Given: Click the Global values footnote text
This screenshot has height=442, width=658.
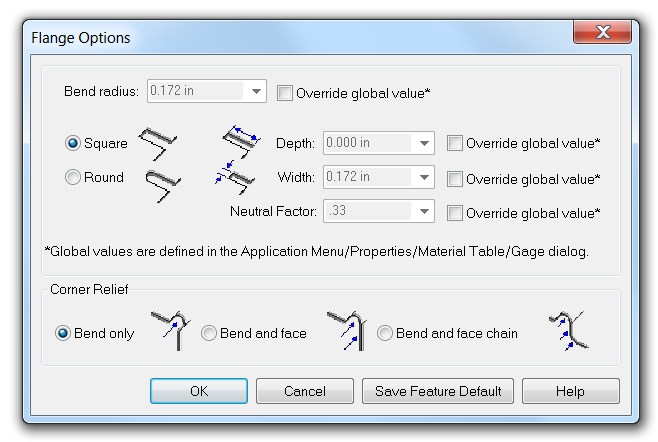Looking at the screenshot, I should pos(317,251).
